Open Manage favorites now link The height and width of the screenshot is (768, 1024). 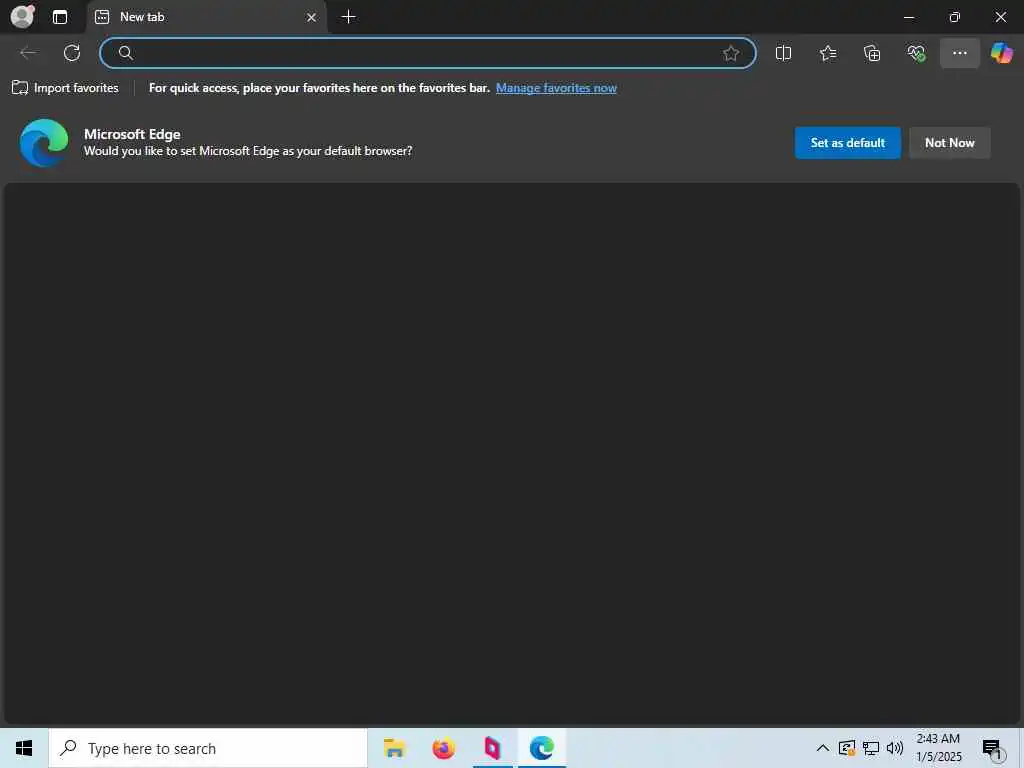pyautogui.click(x=556, y=88)
